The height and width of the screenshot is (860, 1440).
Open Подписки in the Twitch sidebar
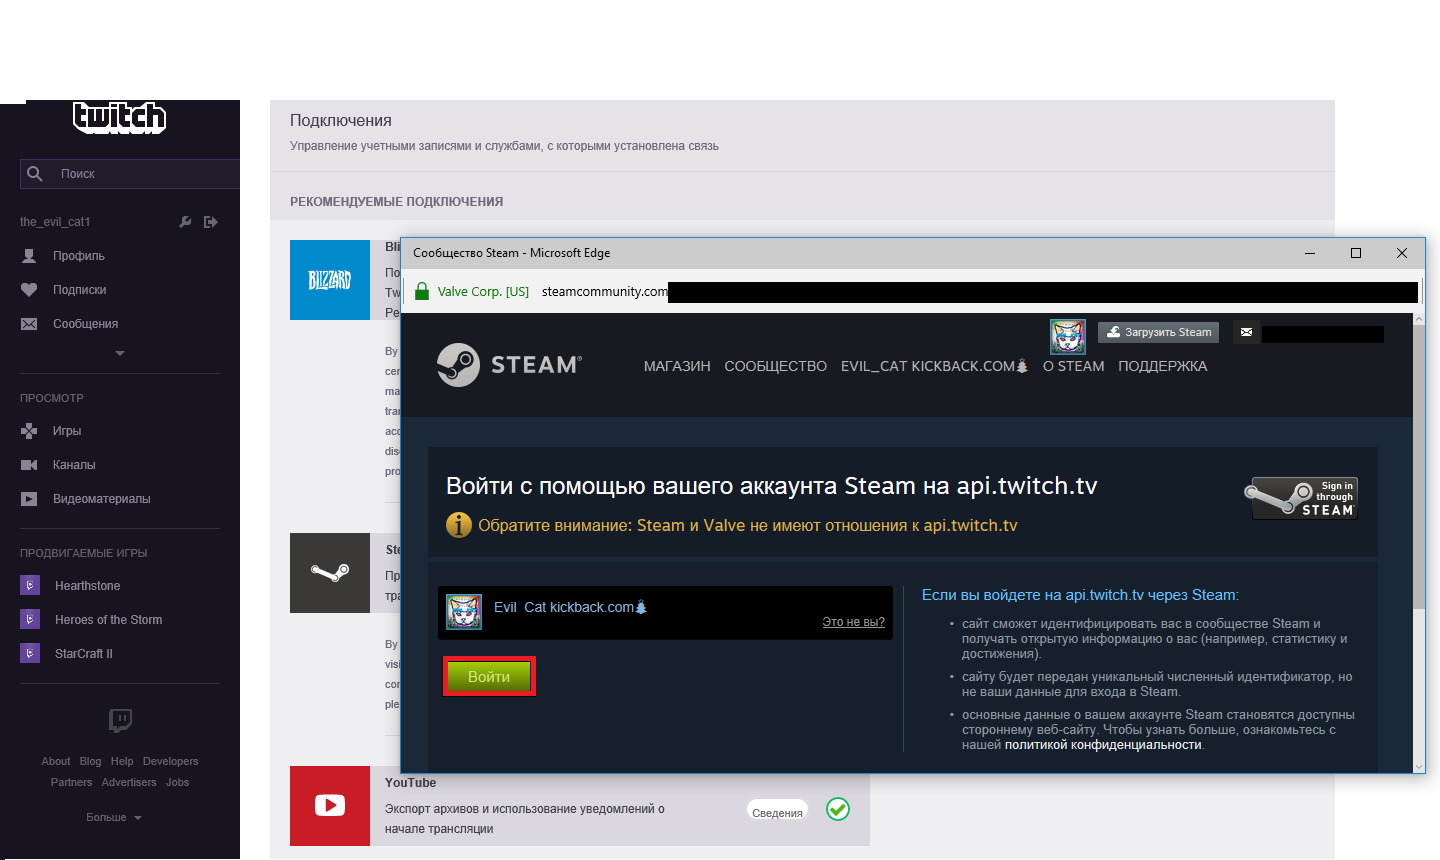pos(80,290)
